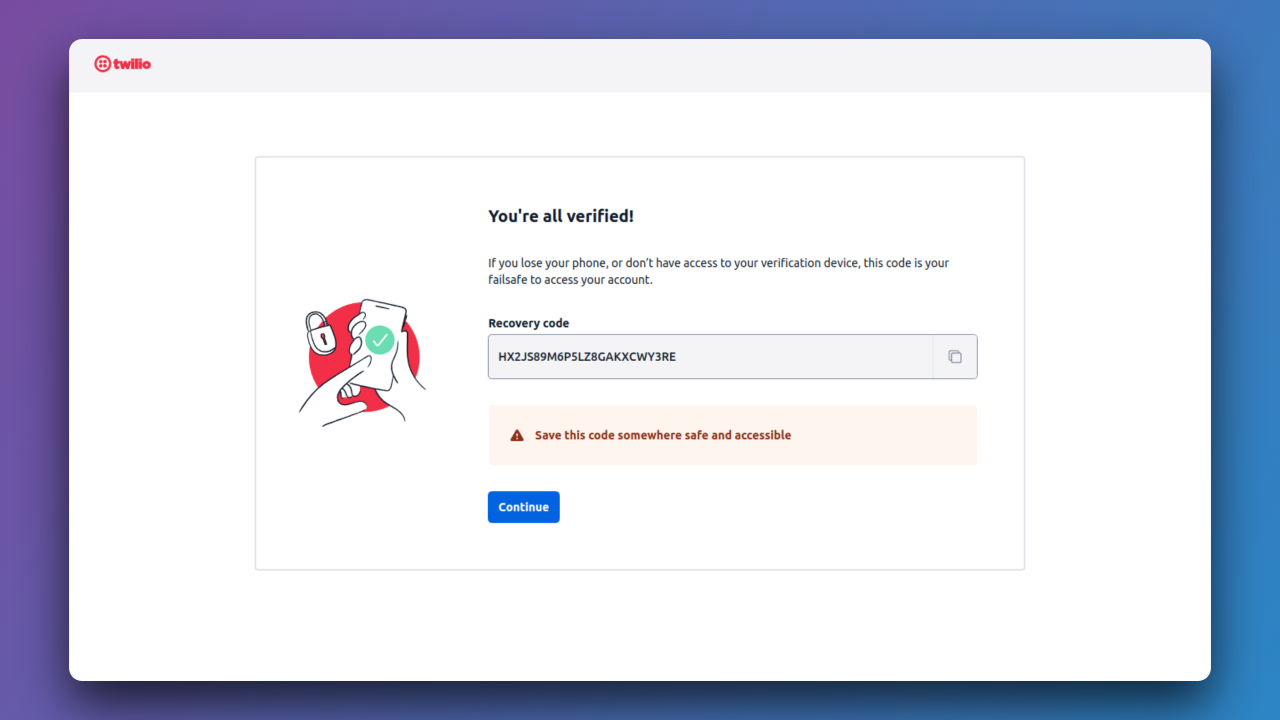
Task: Click the "You're all verified!" heading
Action: [561, 216]
